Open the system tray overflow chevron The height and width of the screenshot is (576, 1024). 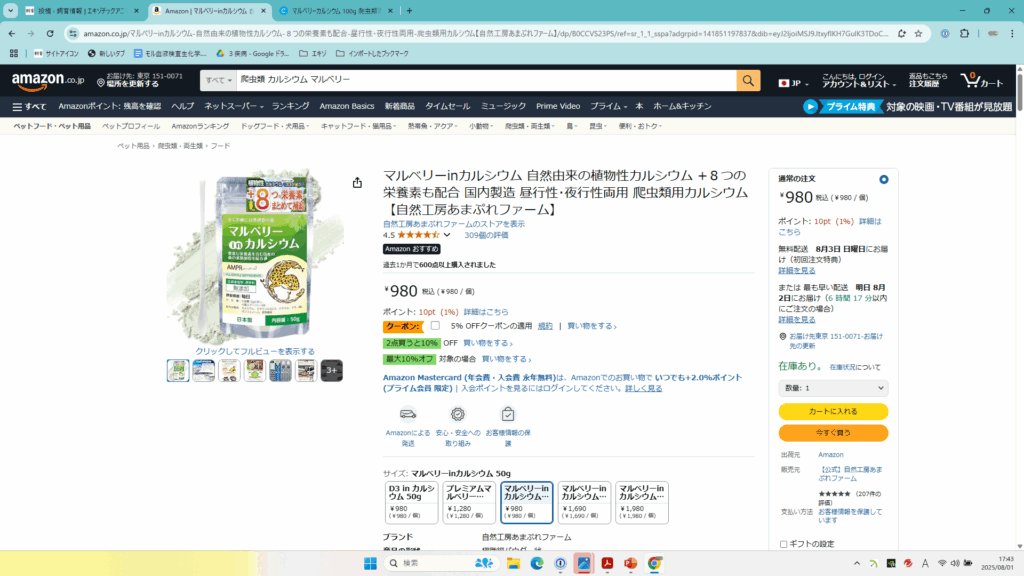(x=856, y=564)
